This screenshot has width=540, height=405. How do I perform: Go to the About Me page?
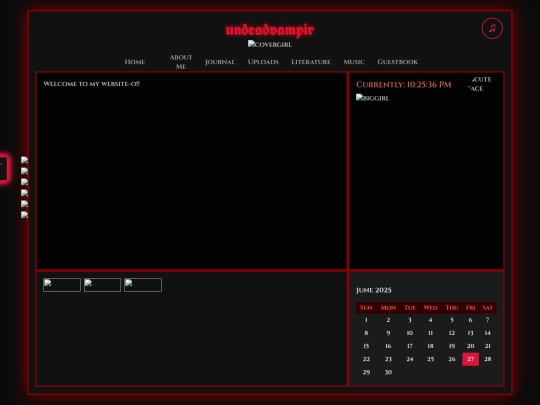(181, 62)
